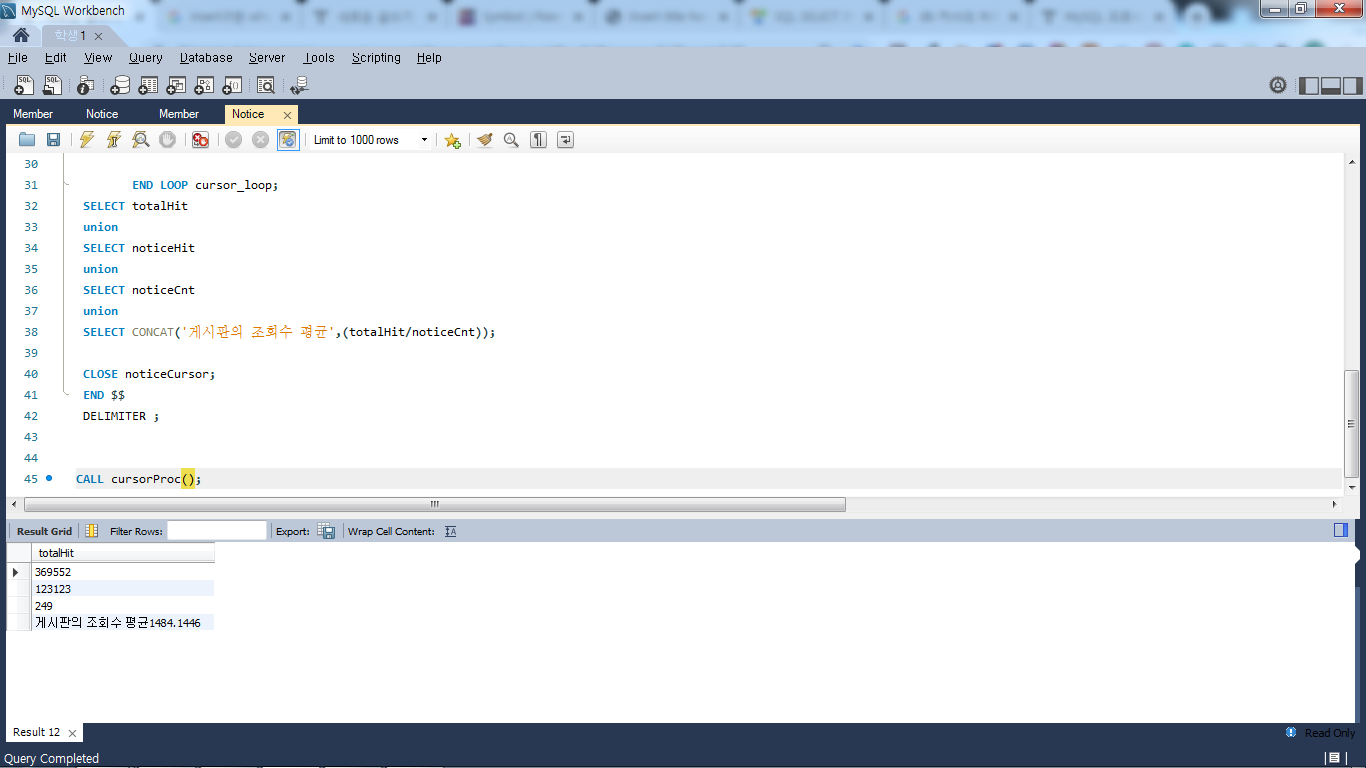Open SQL script file icon in main toolbar

point(52,85)
